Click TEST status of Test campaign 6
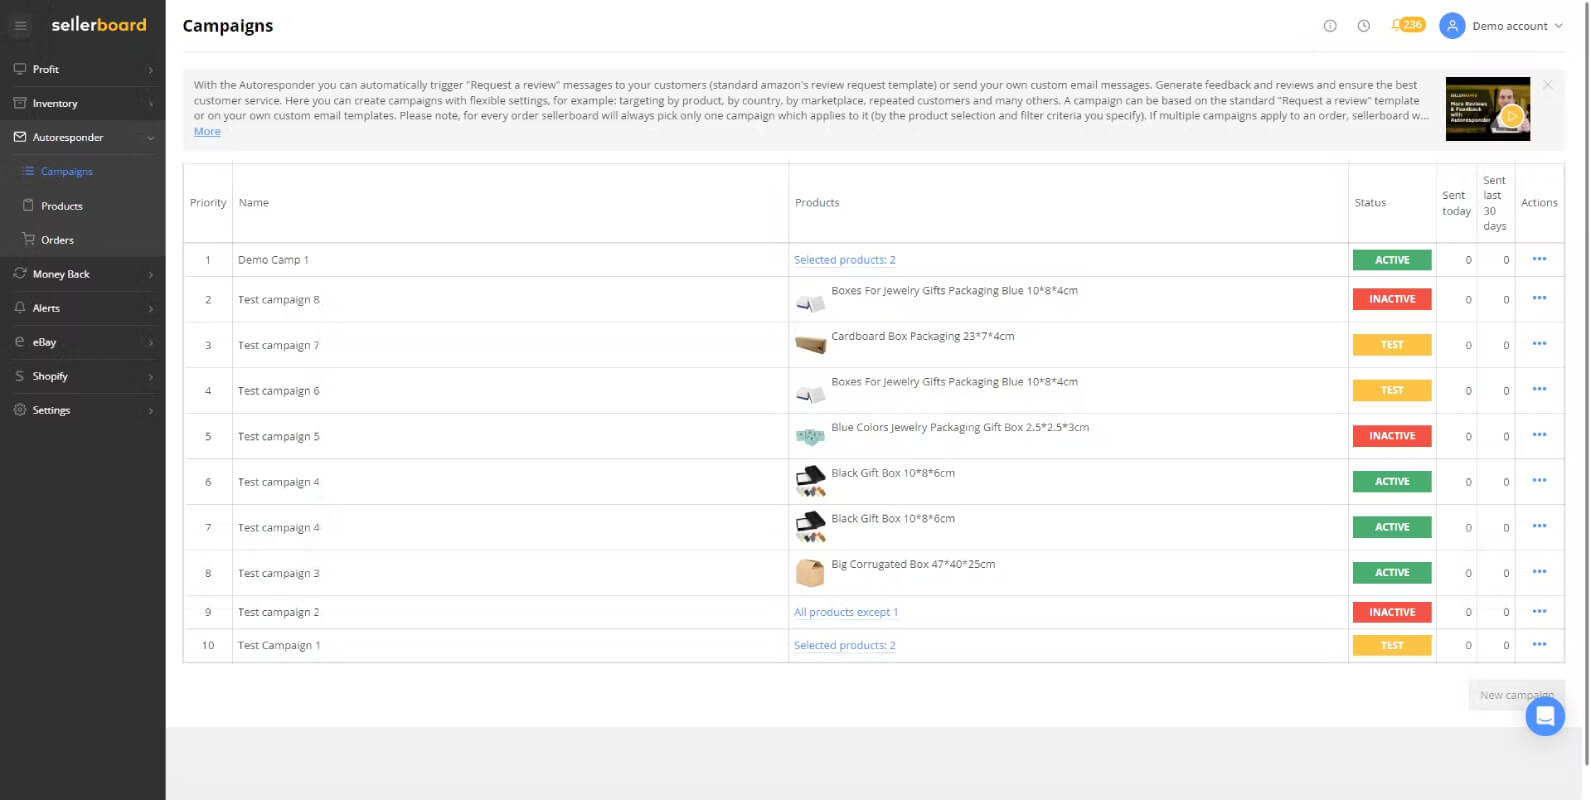 click(1392, 390)
